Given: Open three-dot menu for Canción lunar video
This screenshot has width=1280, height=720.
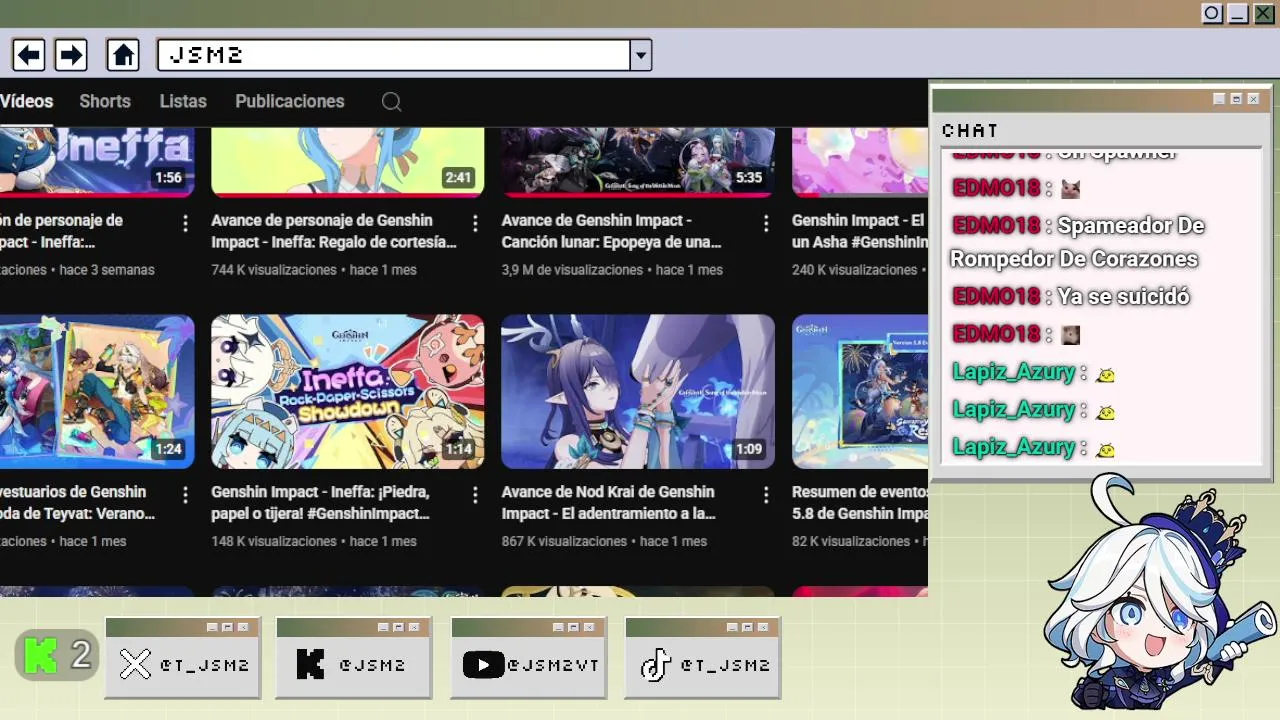Looking at the screenshot, I should click(x=766, y=223).
